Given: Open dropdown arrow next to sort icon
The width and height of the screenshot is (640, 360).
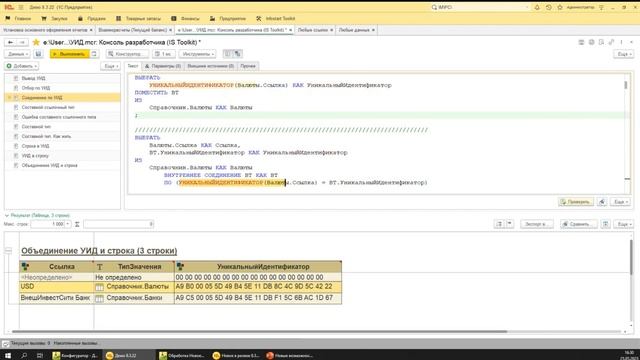Looking at the screenshot, I should pos(509,224).
